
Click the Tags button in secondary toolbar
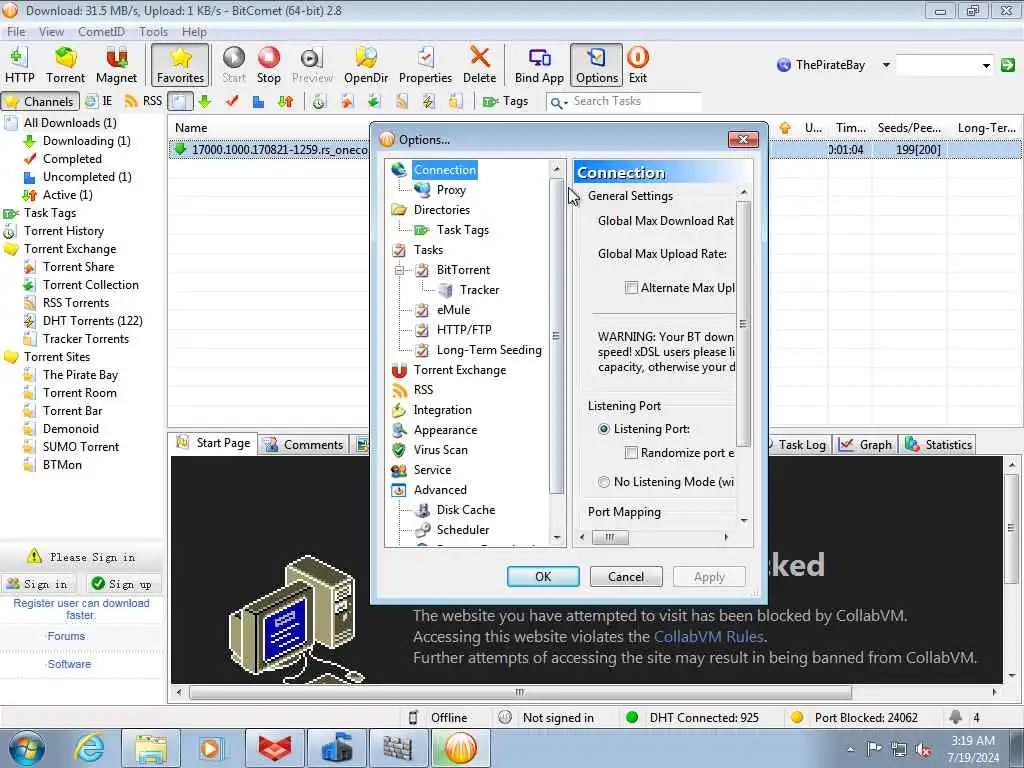[505, 101]
